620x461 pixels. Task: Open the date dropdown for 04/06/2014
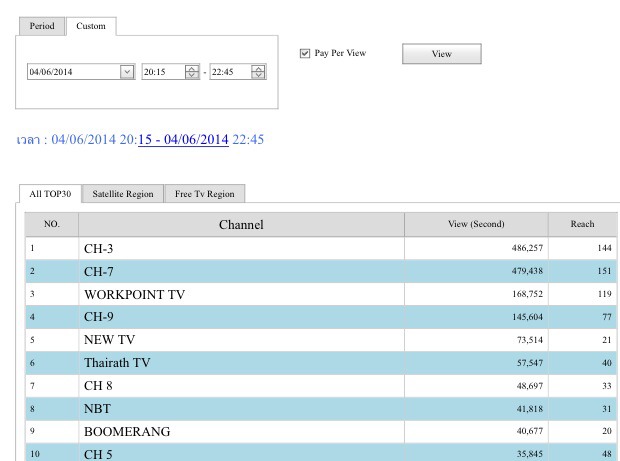pos(127,72)
